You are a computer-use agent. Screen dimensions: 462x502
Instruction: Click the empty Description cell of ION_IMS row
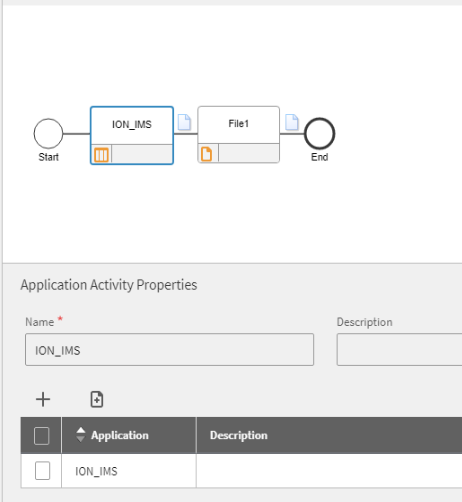click(329, 471)
